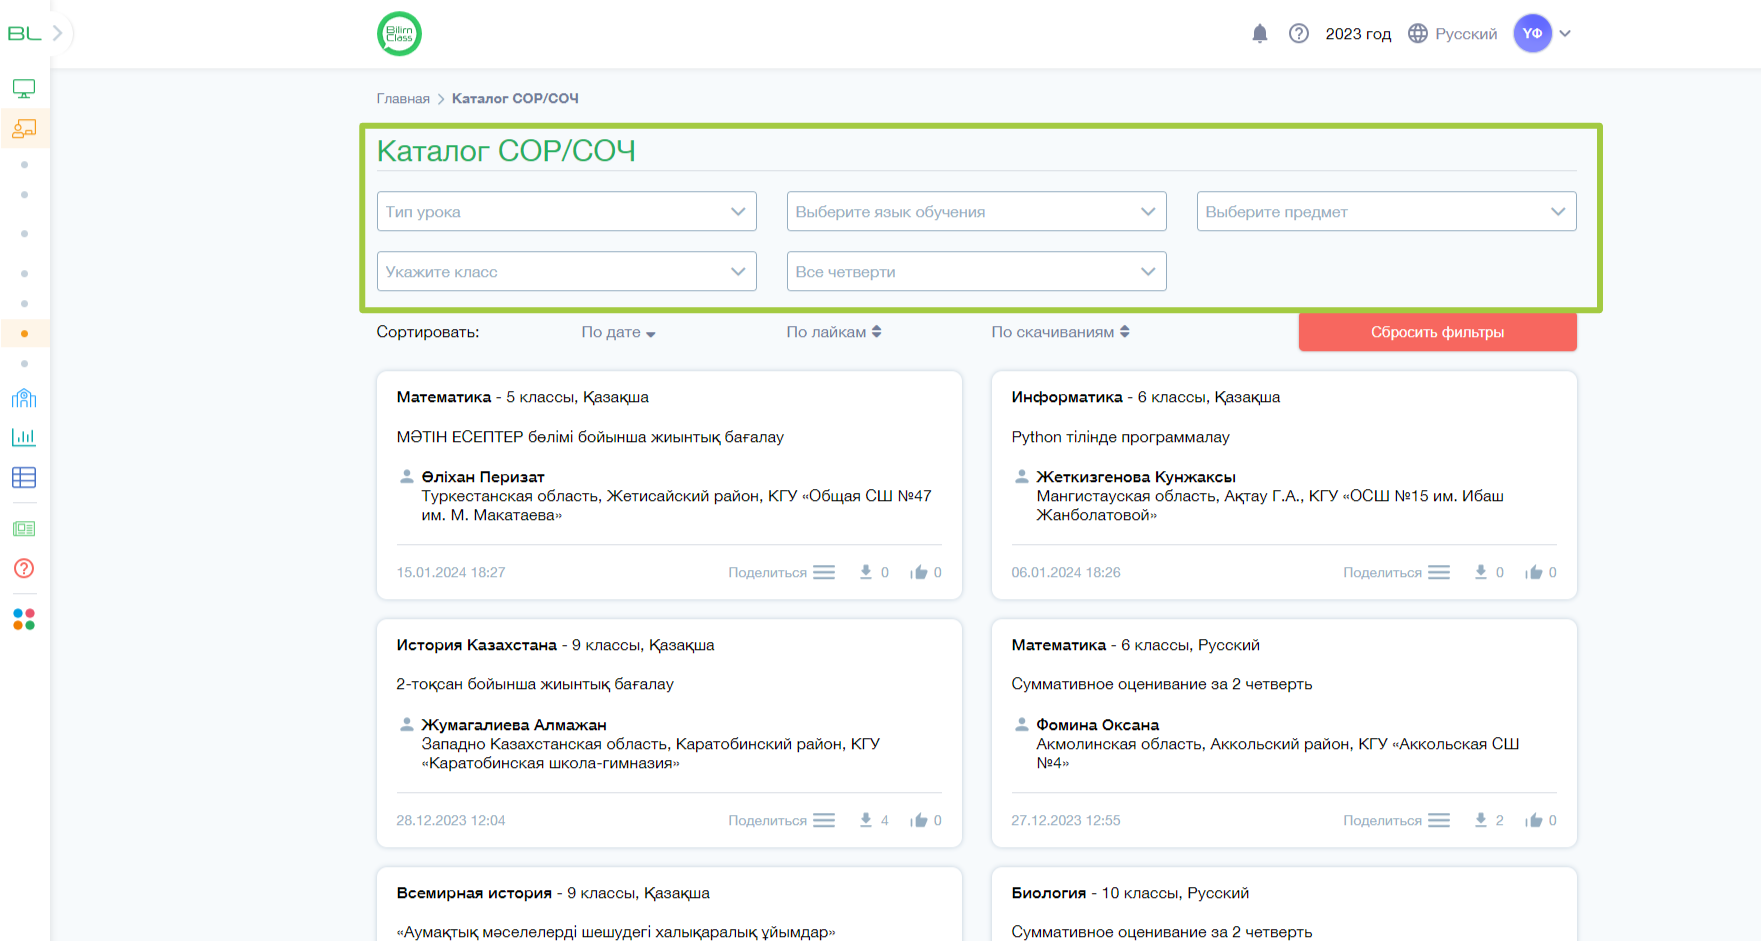This screenshot has width=1761, height=941.
Task: Expand the user menu chevron
Action: 1565,34
